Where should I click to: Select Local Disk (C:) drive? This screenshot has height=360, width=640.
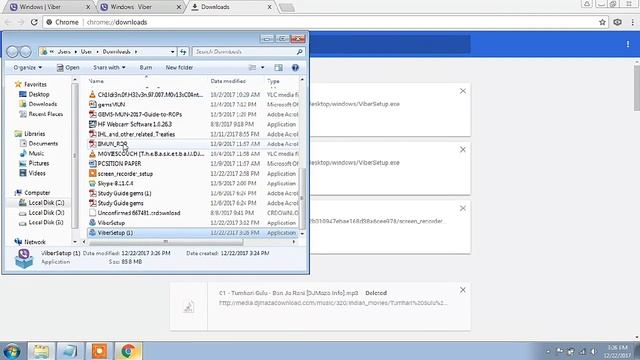click(x=46, y=203)
